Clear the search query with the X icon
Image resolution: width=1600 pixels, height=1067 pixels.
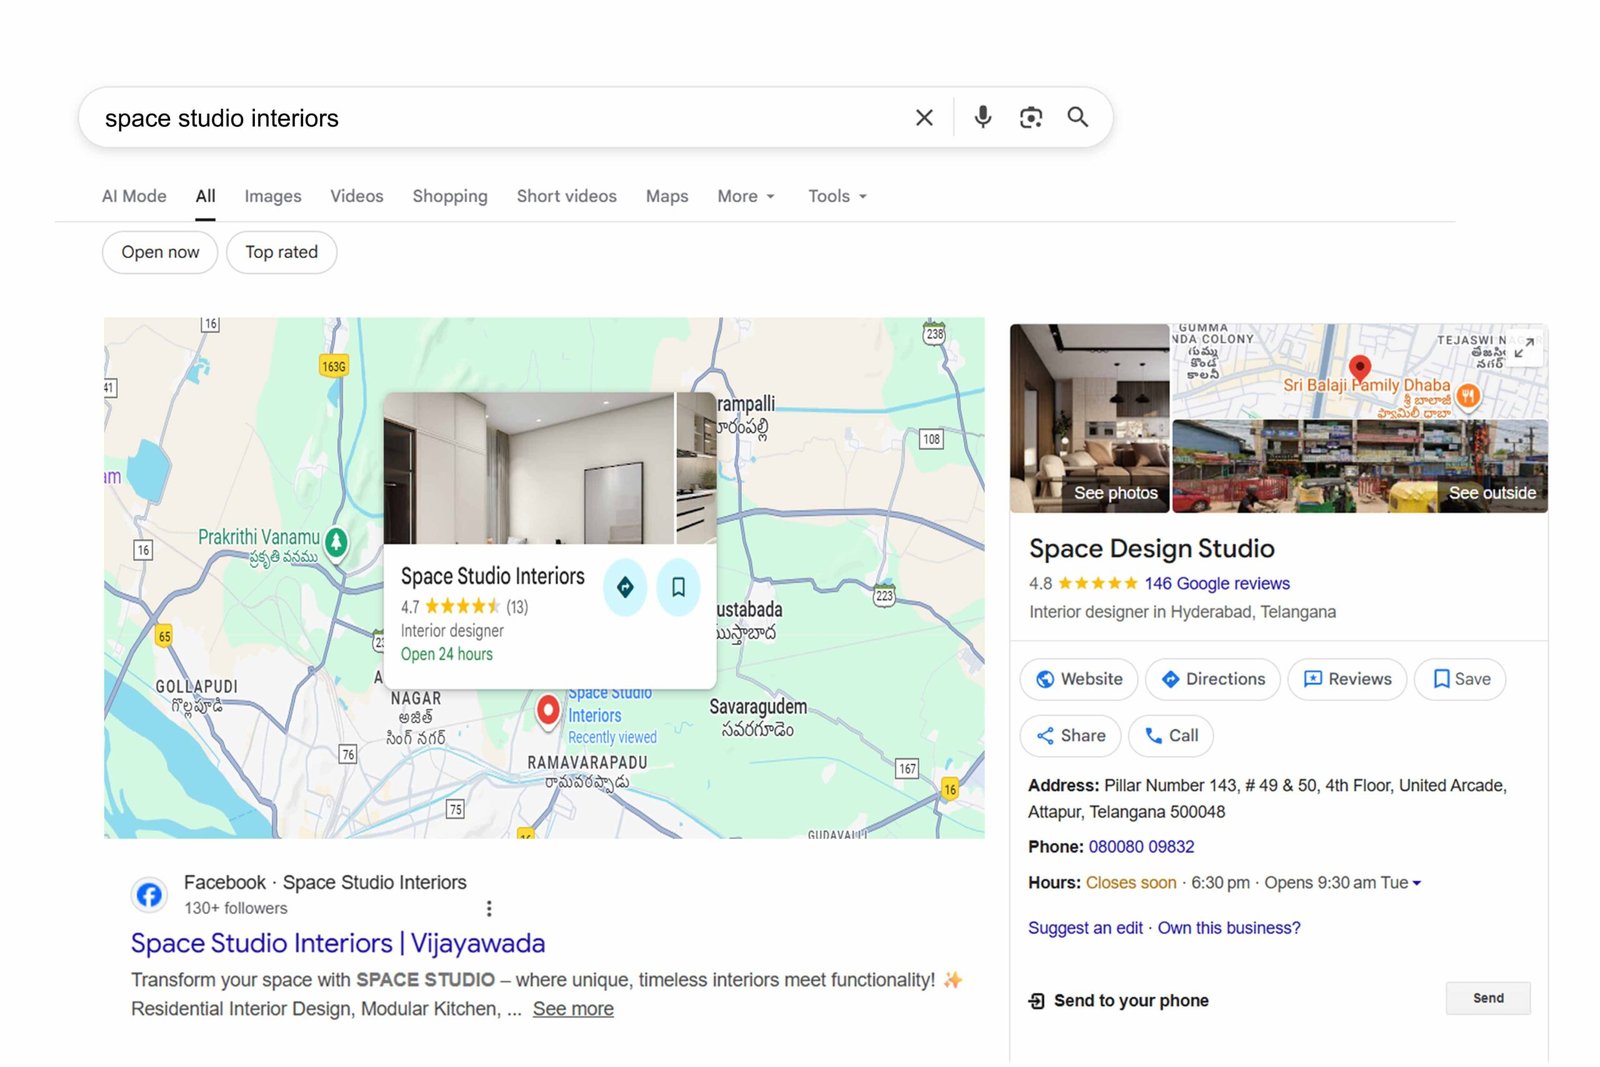tap(923, 117)
